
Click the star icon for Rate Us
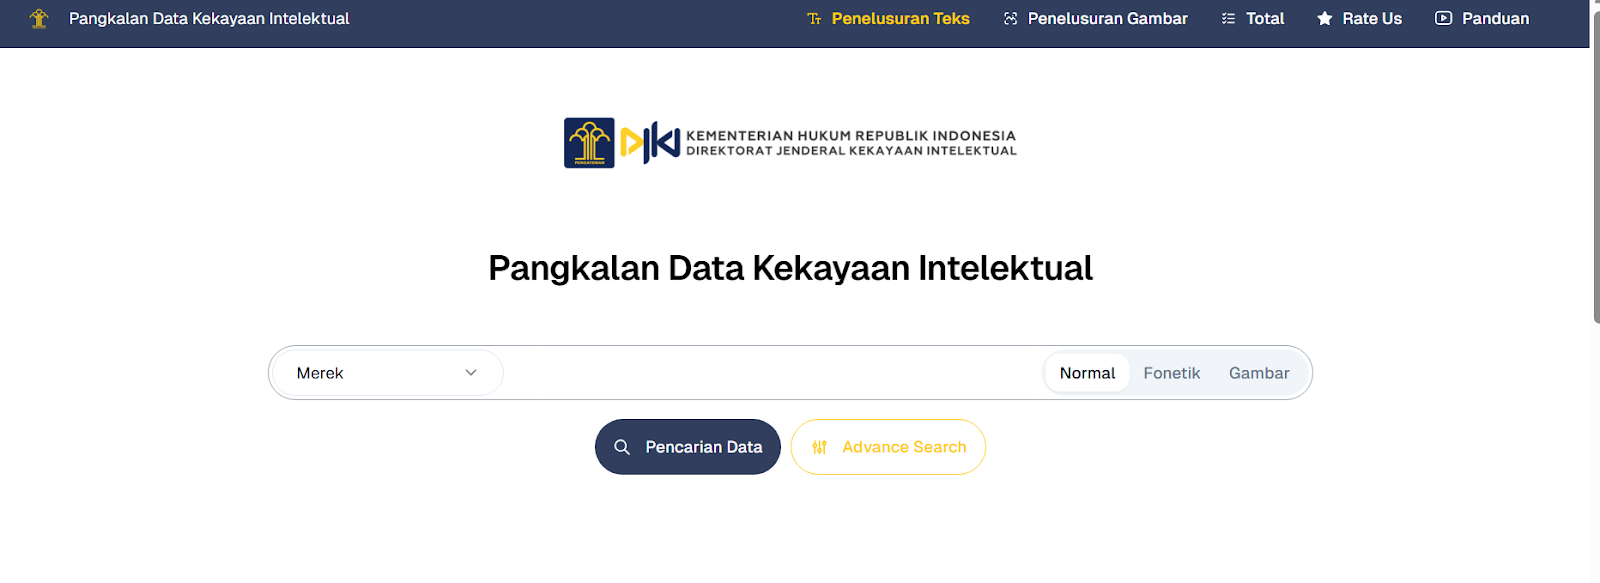pos(1324,19)
